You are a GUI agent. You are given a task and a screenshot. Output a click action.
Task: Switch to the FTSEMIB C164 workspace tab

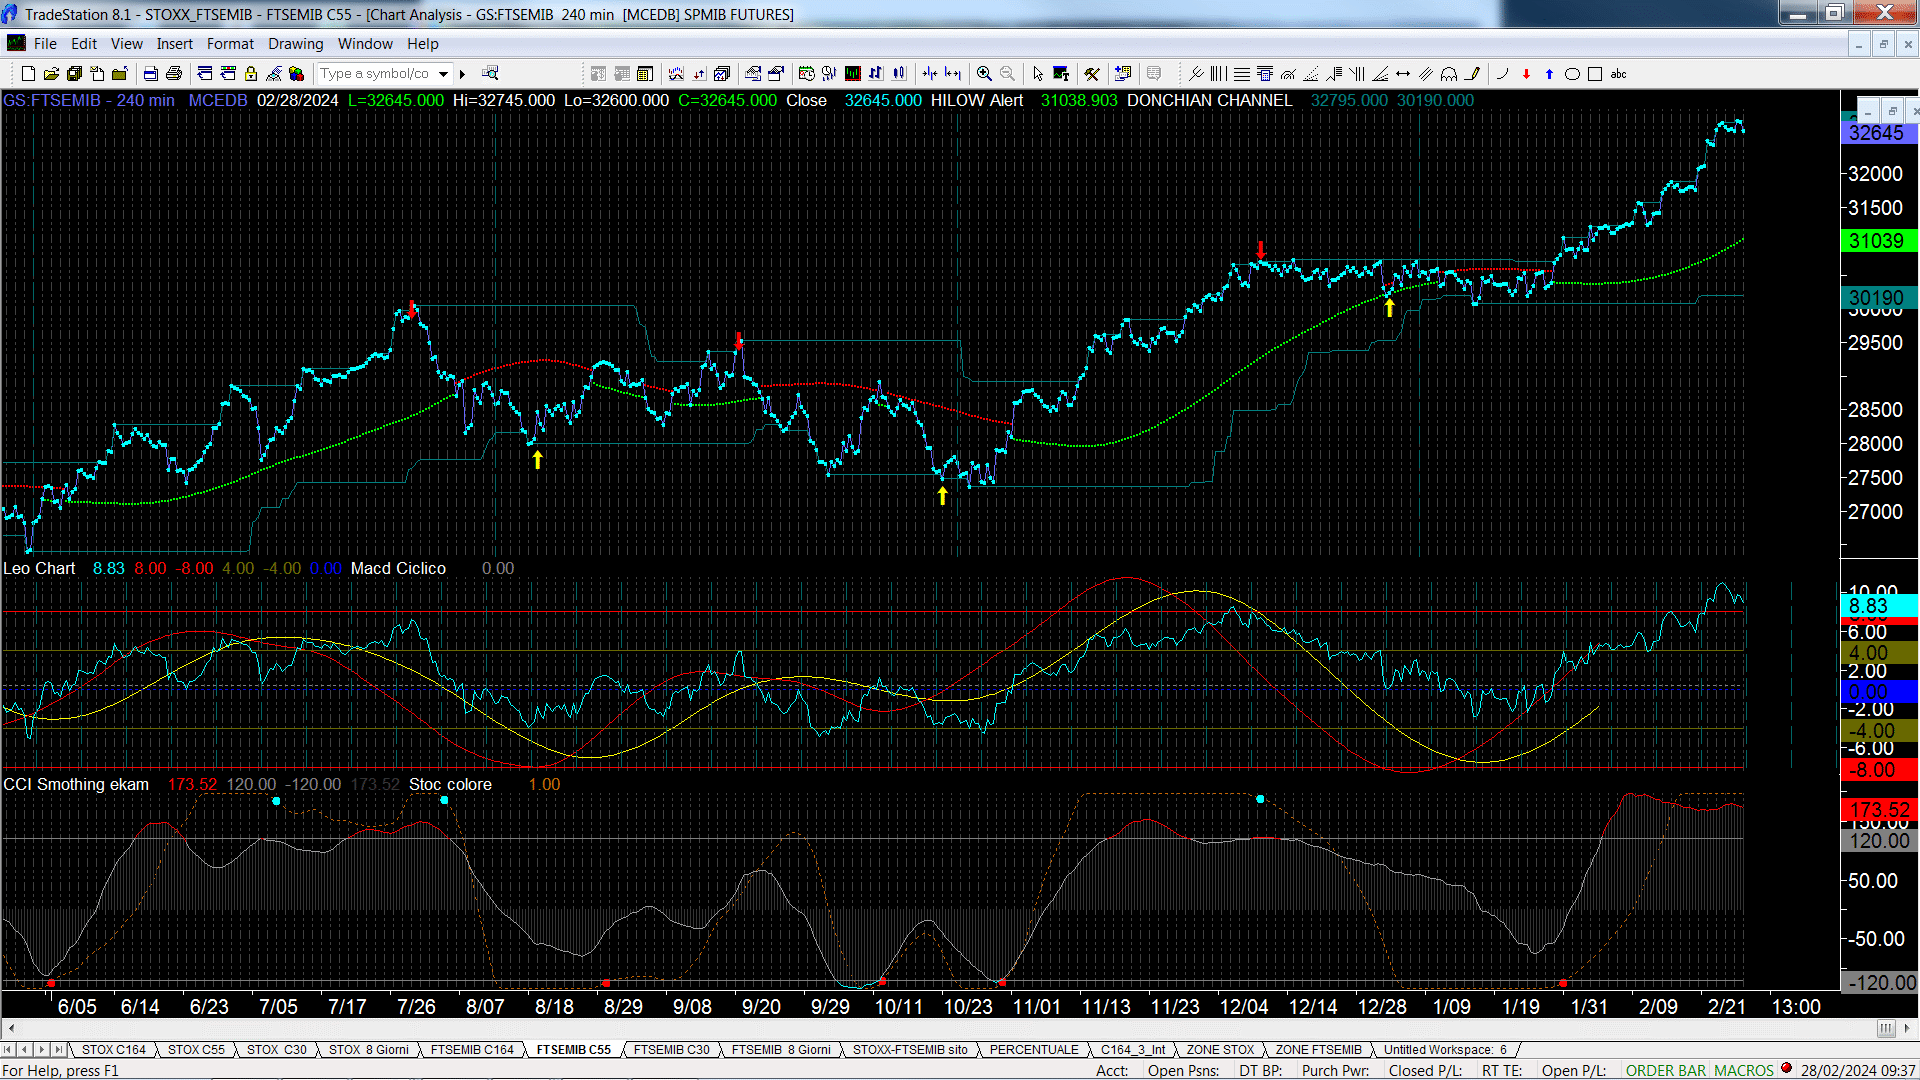[x=472, y=1050]
